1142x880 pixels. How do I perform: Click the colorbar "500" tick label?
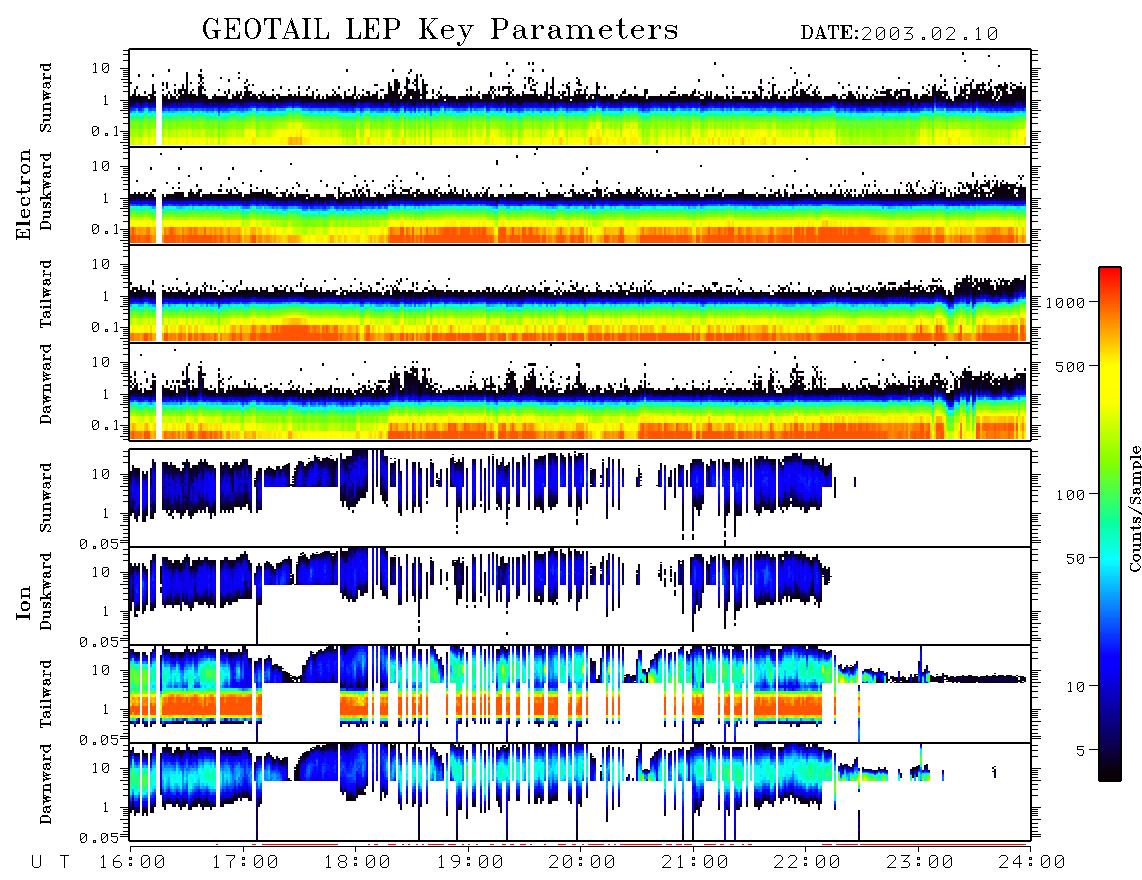1070,366
